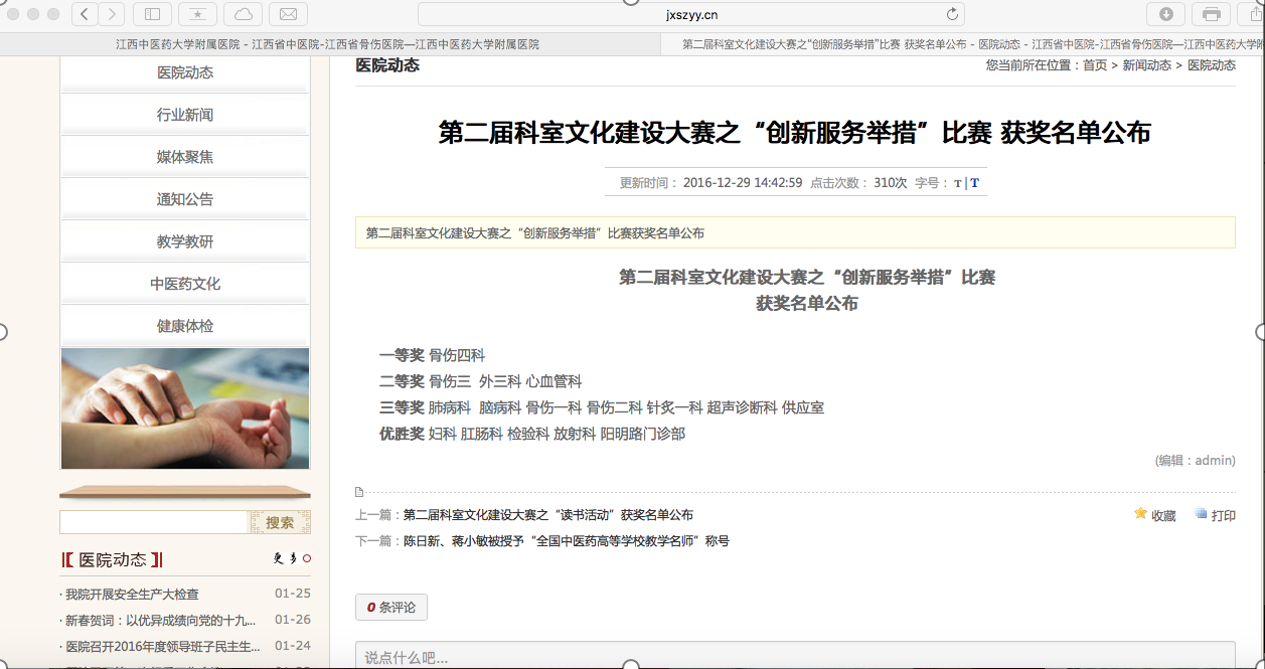Select the smaller font size T
The image size is (1265, 669).
coord(957,183)
